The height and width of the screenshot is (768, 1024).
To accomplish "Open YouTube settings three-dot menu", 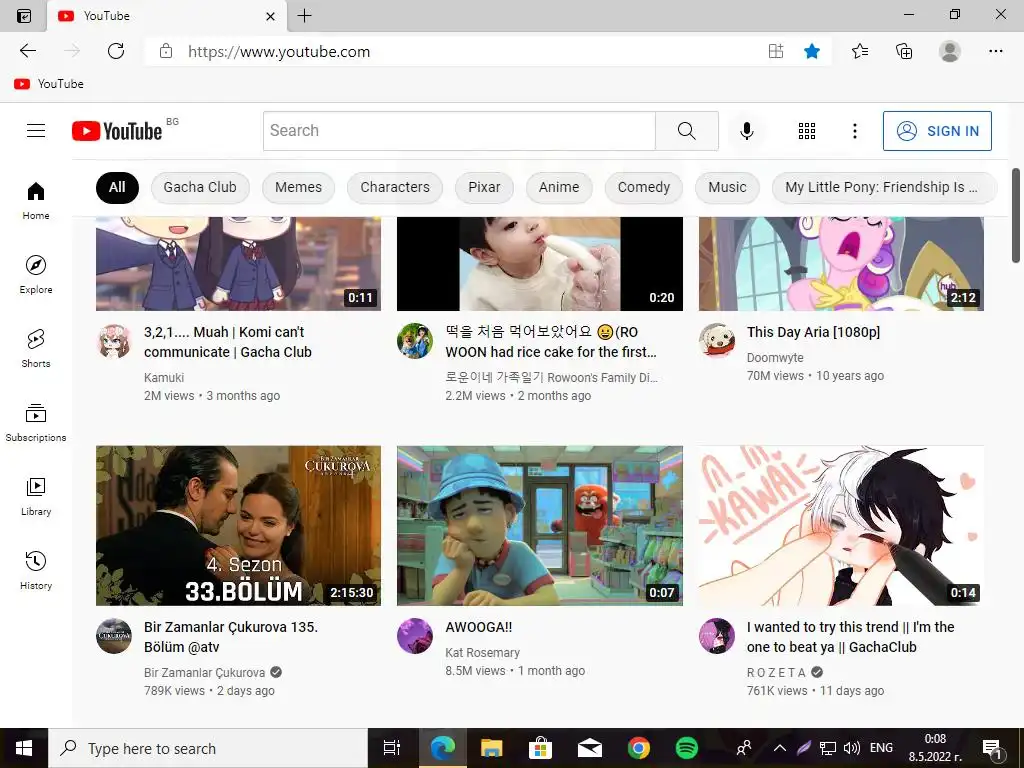I will coord(854,131).
